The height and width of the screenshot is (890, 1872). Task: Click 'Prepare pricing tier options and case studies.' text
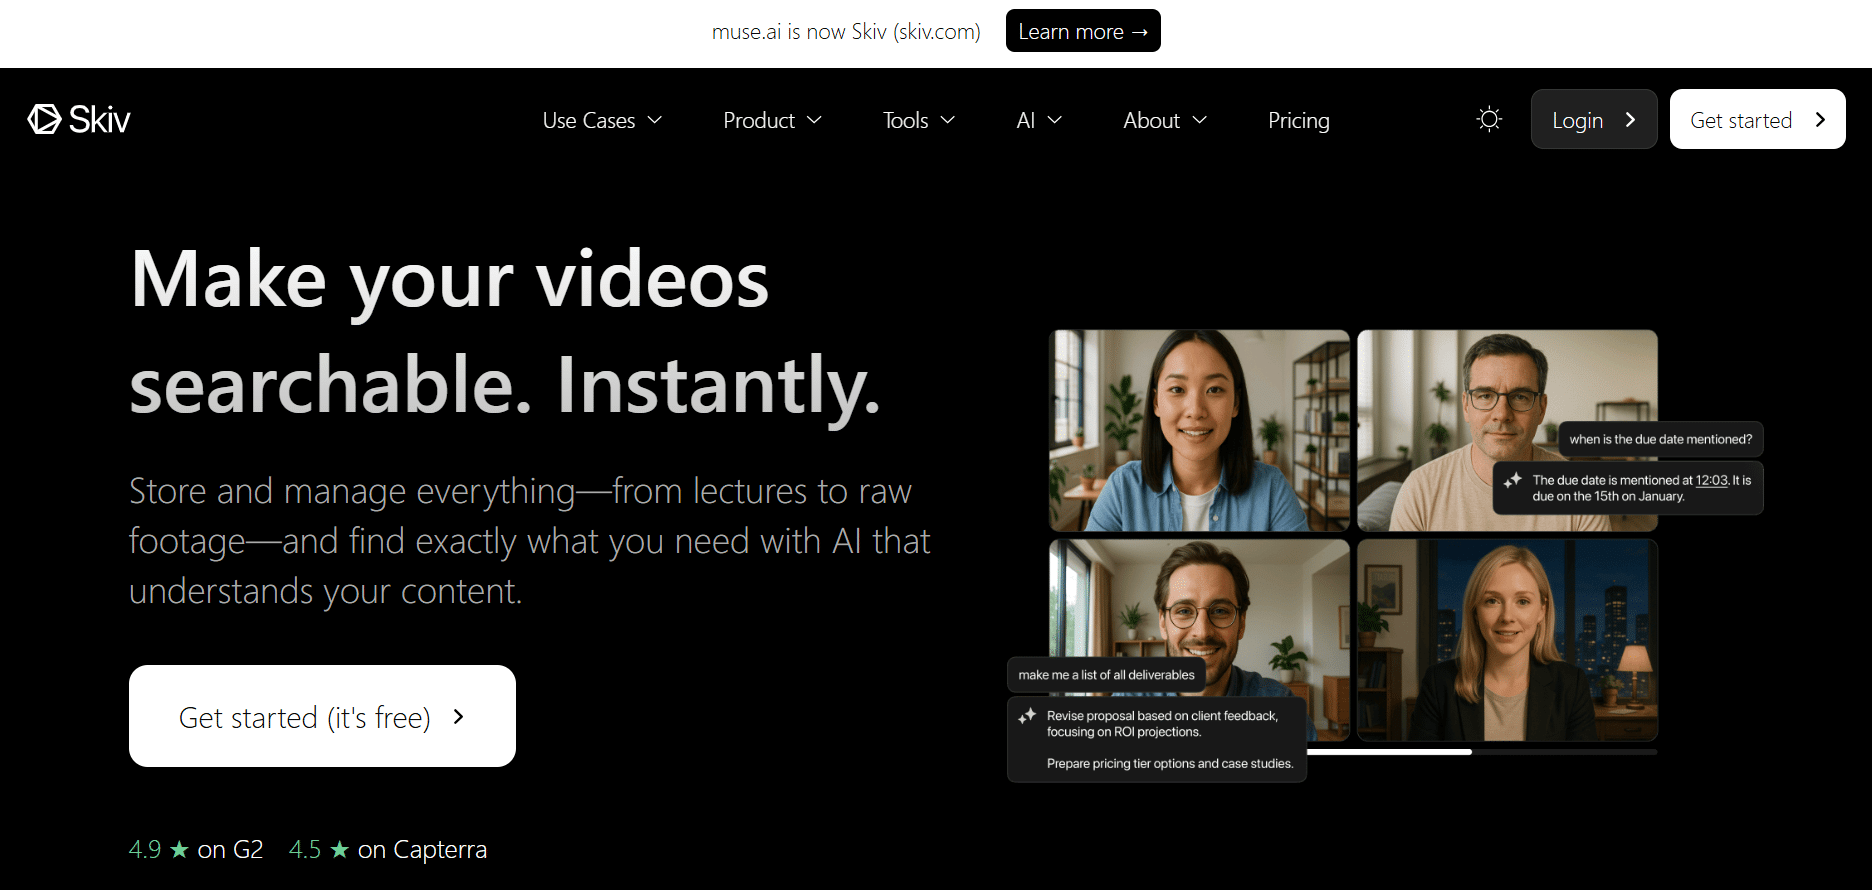(x=1170, y=764)
